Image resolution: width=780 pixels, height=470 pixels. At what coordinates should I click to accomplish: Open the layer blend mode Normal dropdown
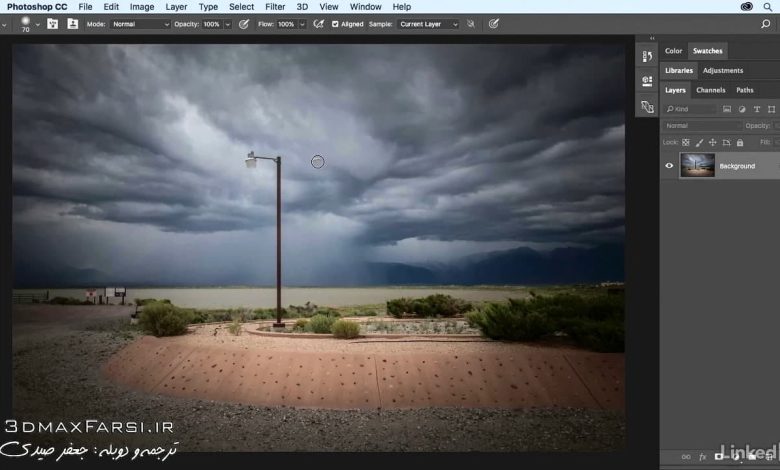[x=701, y=126]
